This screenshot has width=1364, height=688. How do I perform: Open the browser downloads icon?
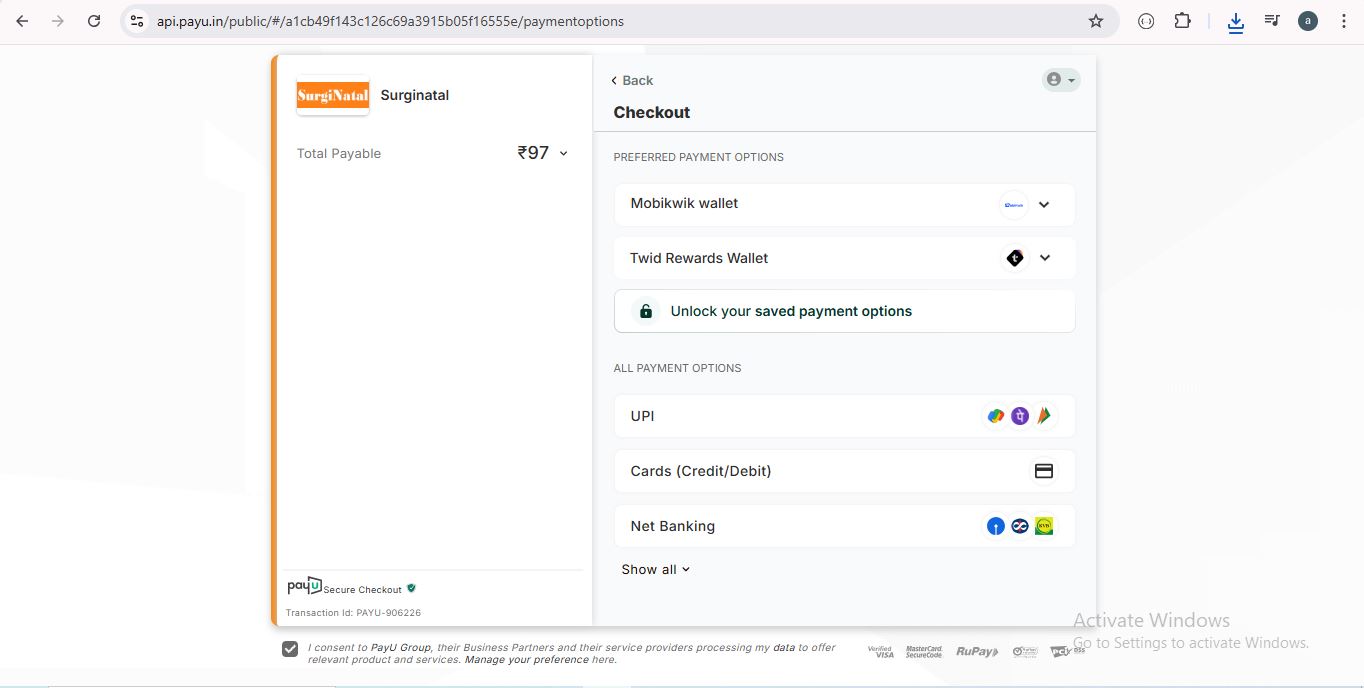pyautogui.click(x=1235, y=21)
